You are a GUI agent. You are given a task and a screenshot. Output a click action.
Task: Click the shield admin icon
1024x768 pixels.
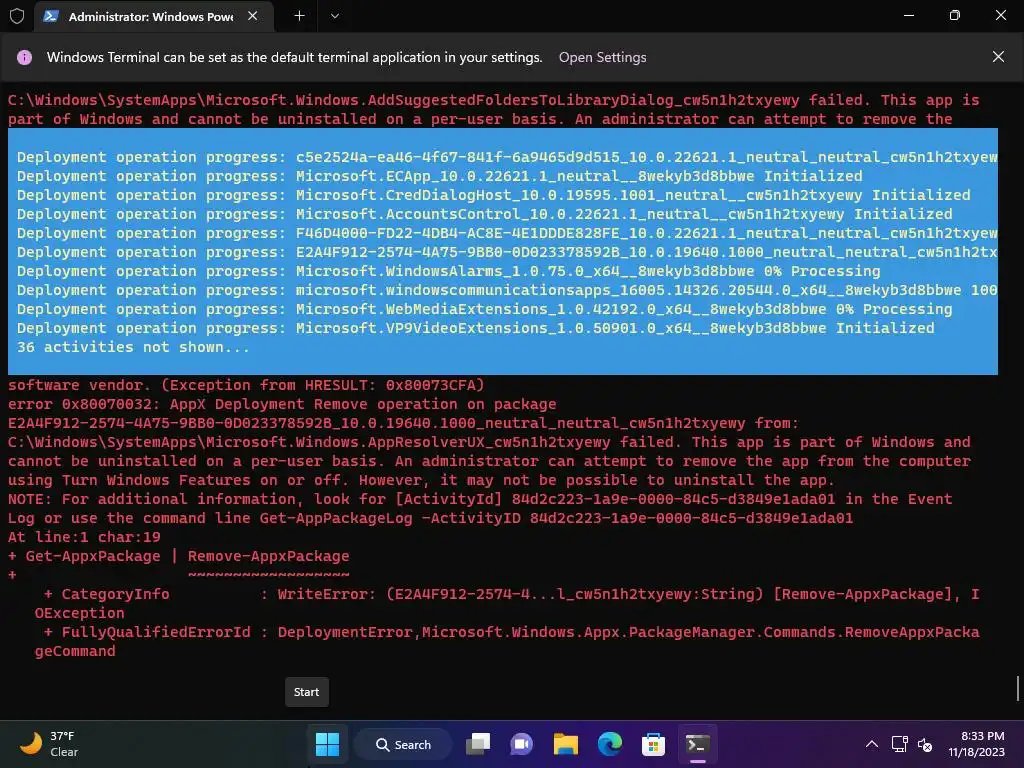tap(17, 16)
